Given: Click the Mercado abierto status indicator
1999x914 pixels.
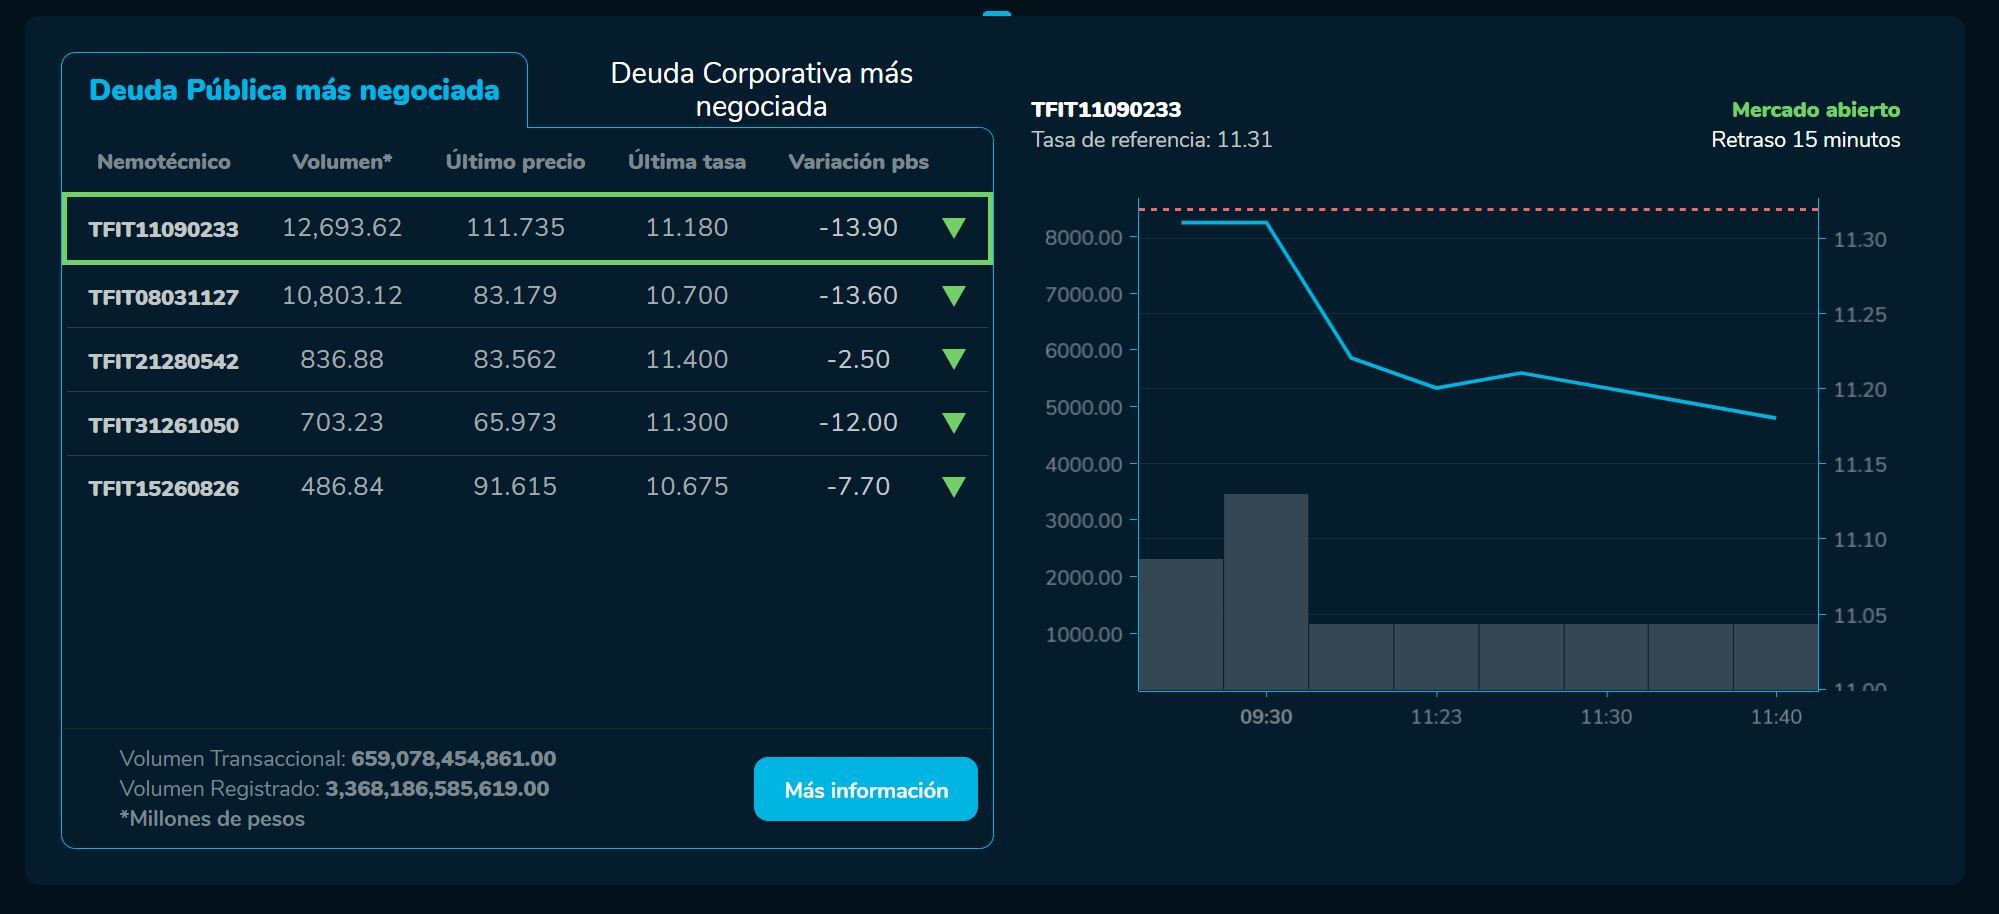Looking at the screenshot, I should (x=1815, y=108).
